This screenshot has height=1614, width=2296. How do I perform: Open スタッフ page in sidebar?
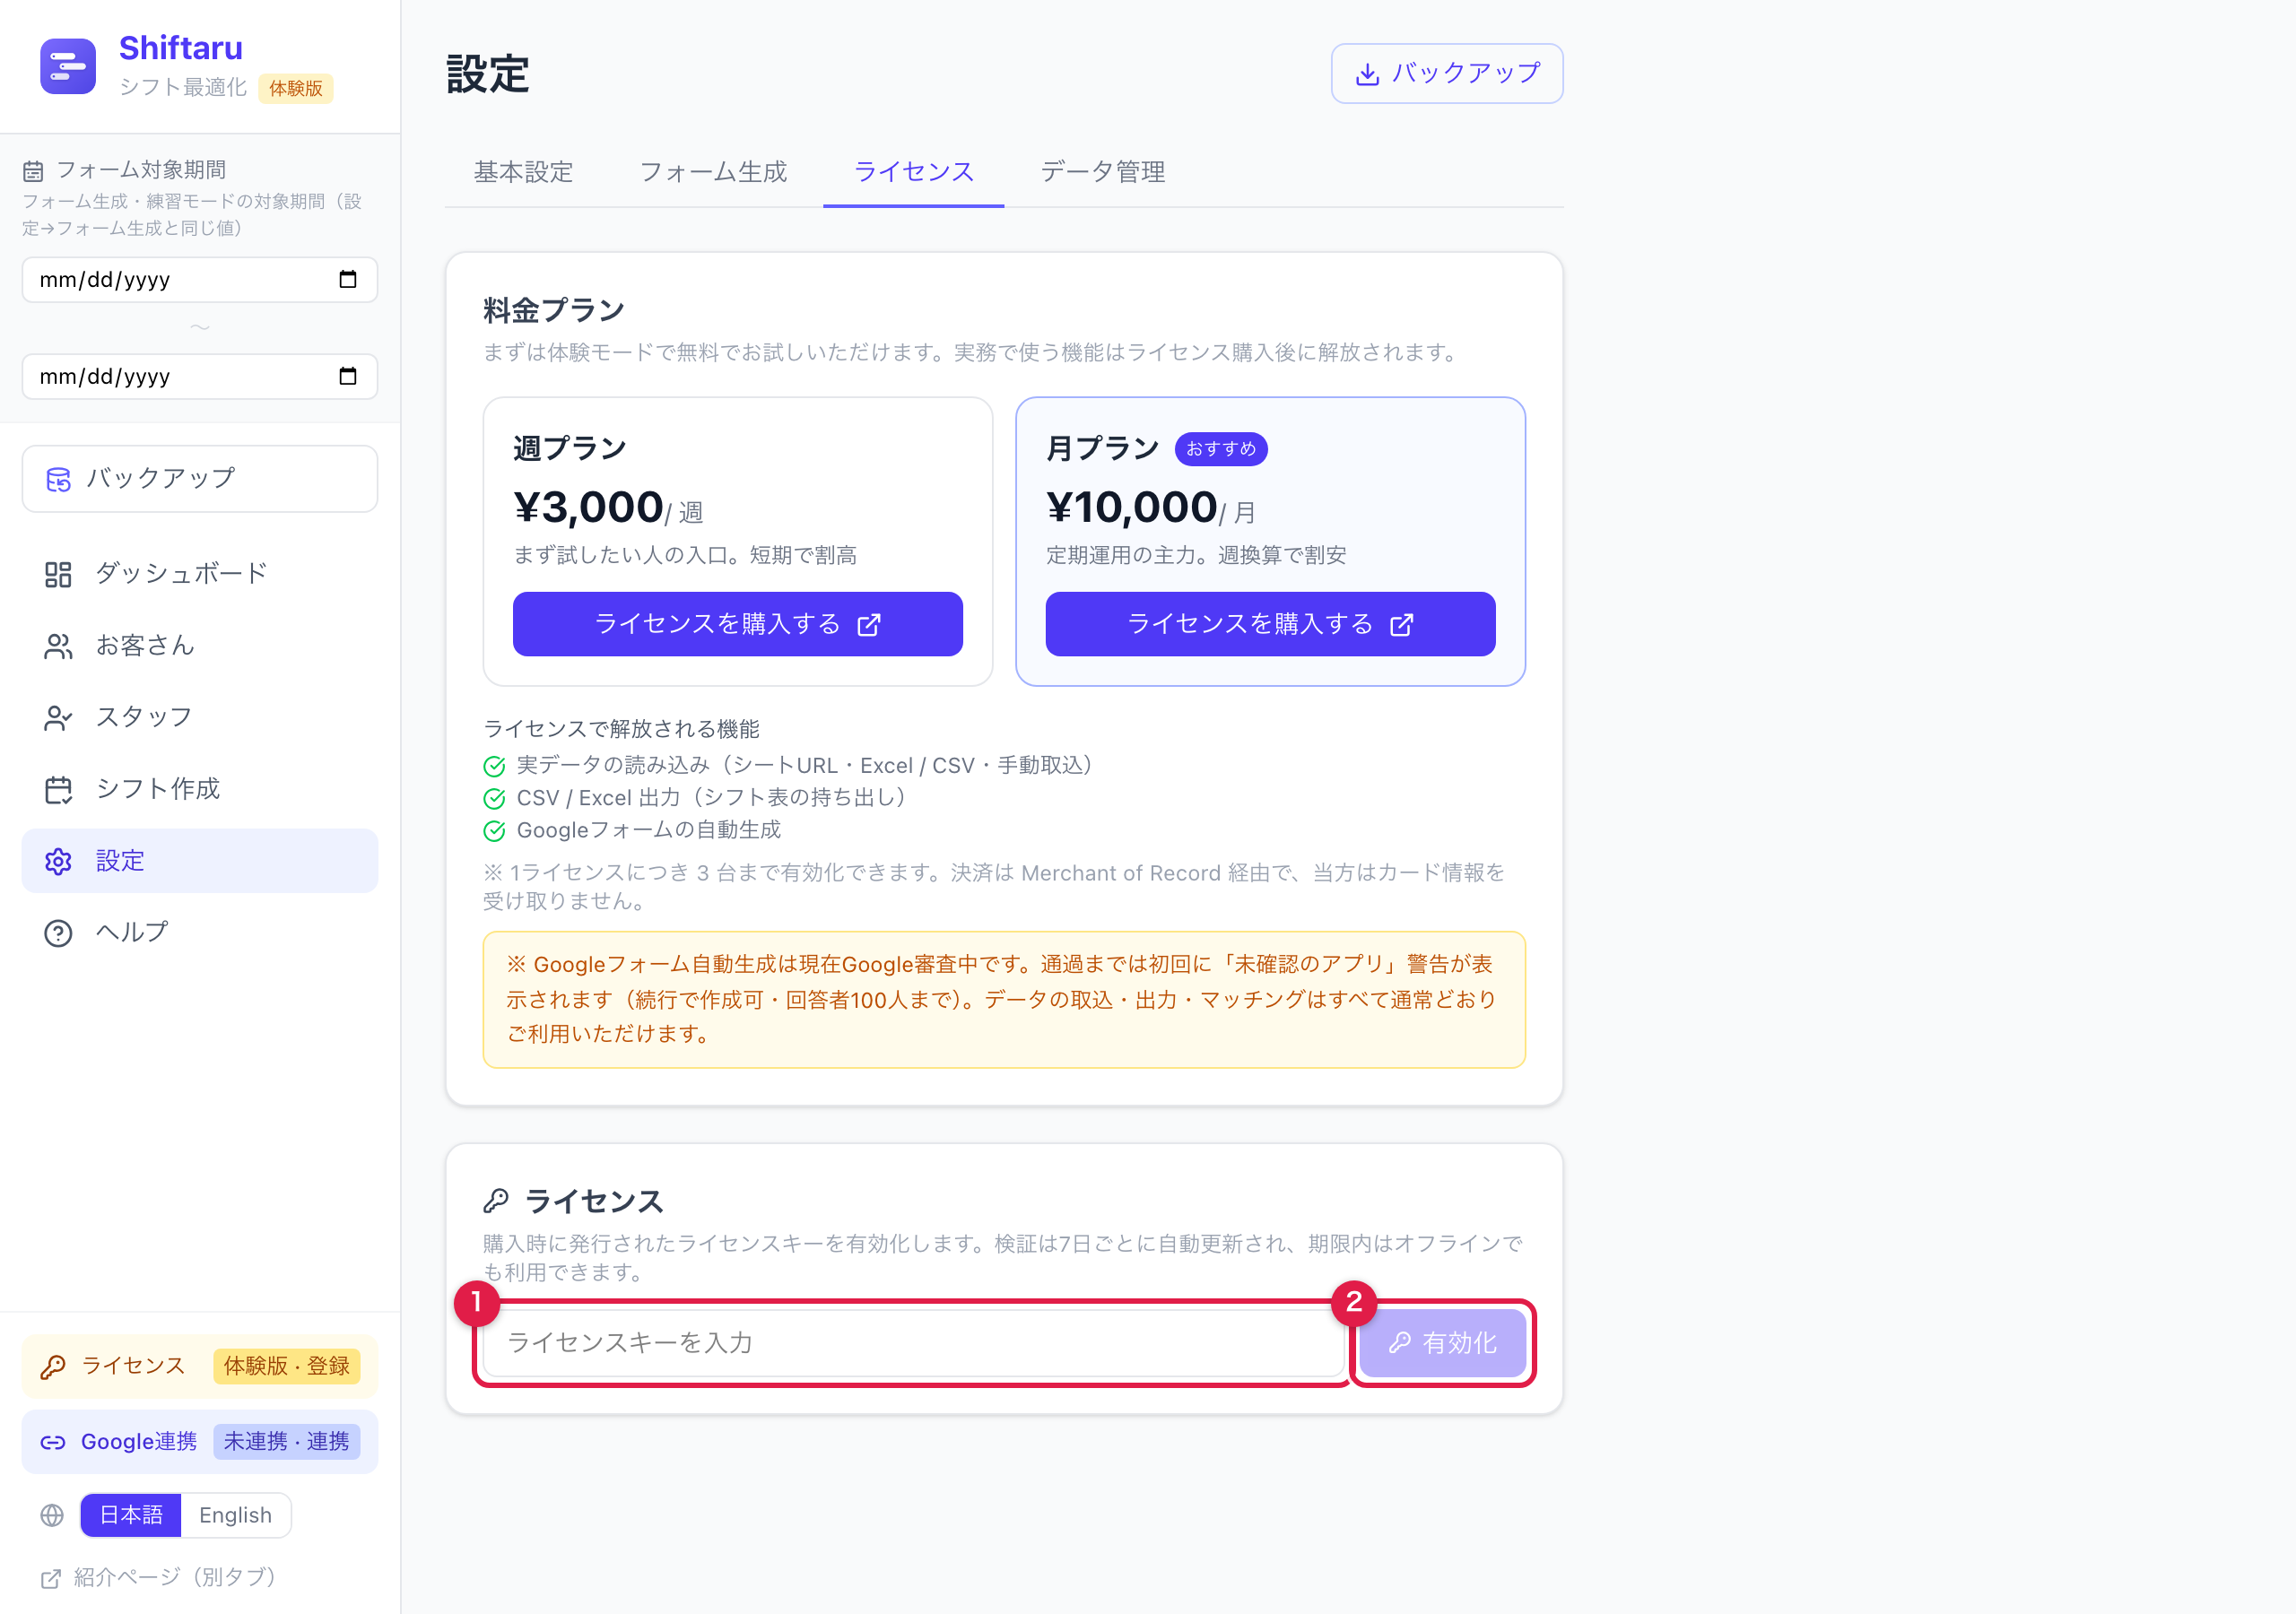pyautogui.click(x=200, y=717)
